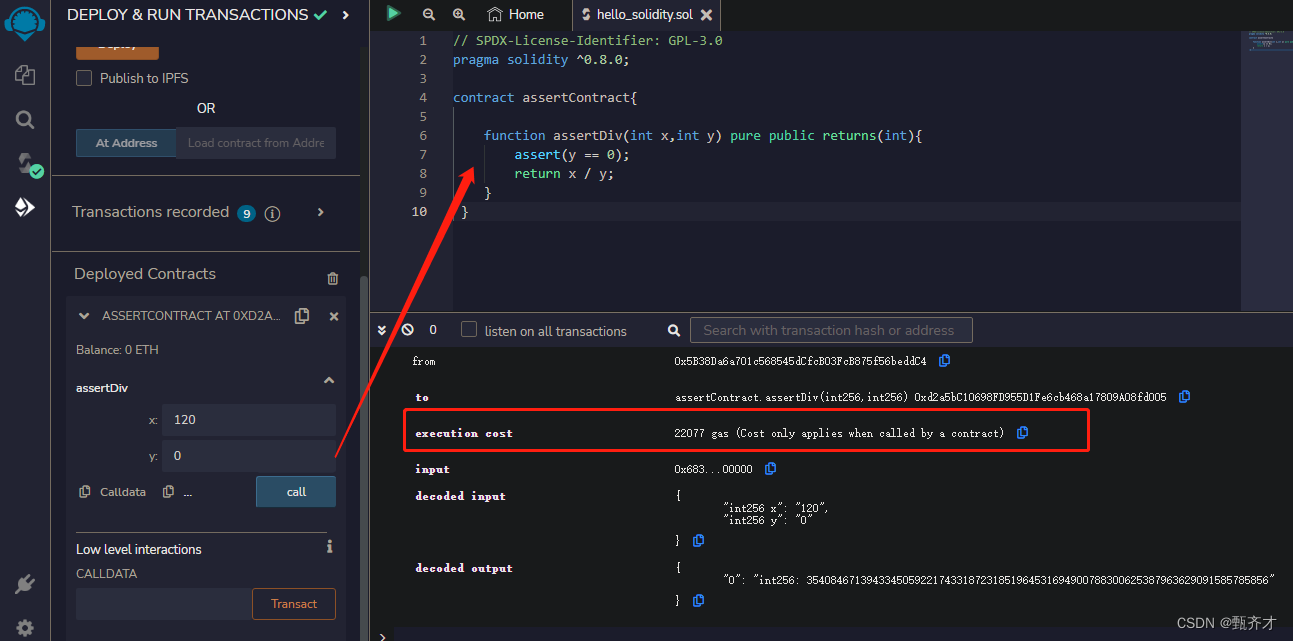Switch to the Home tab
The height and width of the screenshot is (641, 1293).
pos(516,14)
